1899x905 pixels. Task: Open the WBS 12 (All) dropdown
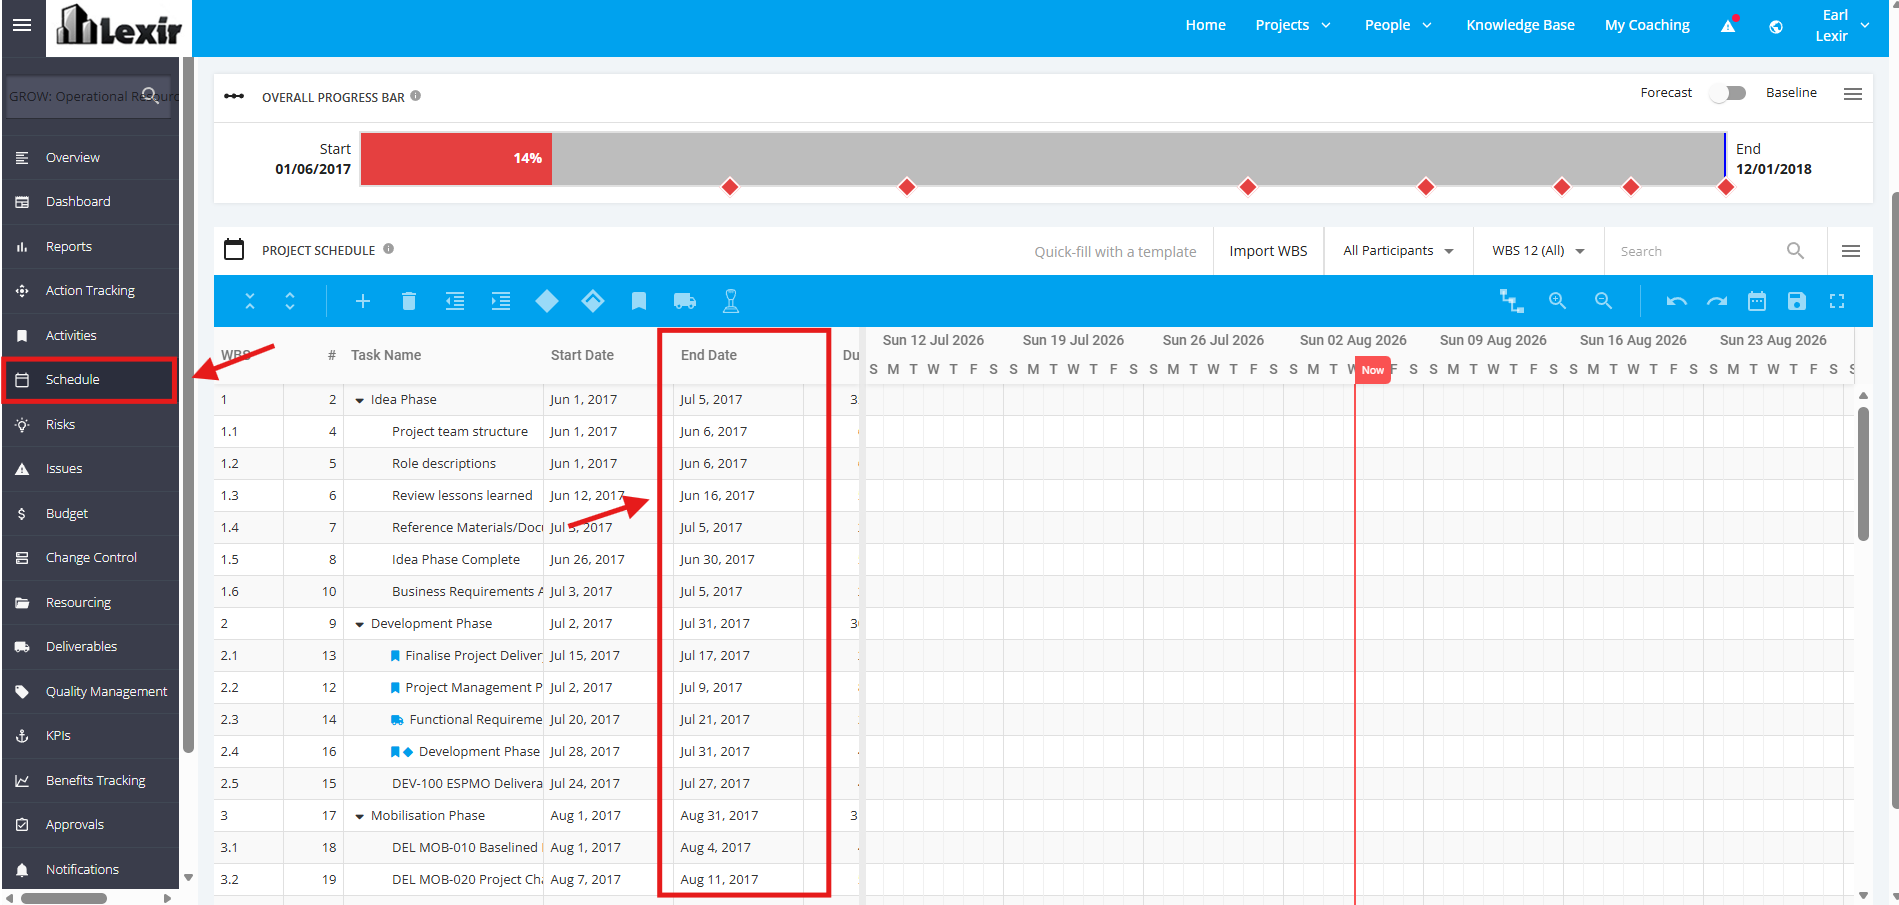pyautogui.click(x=1538, y=251)
